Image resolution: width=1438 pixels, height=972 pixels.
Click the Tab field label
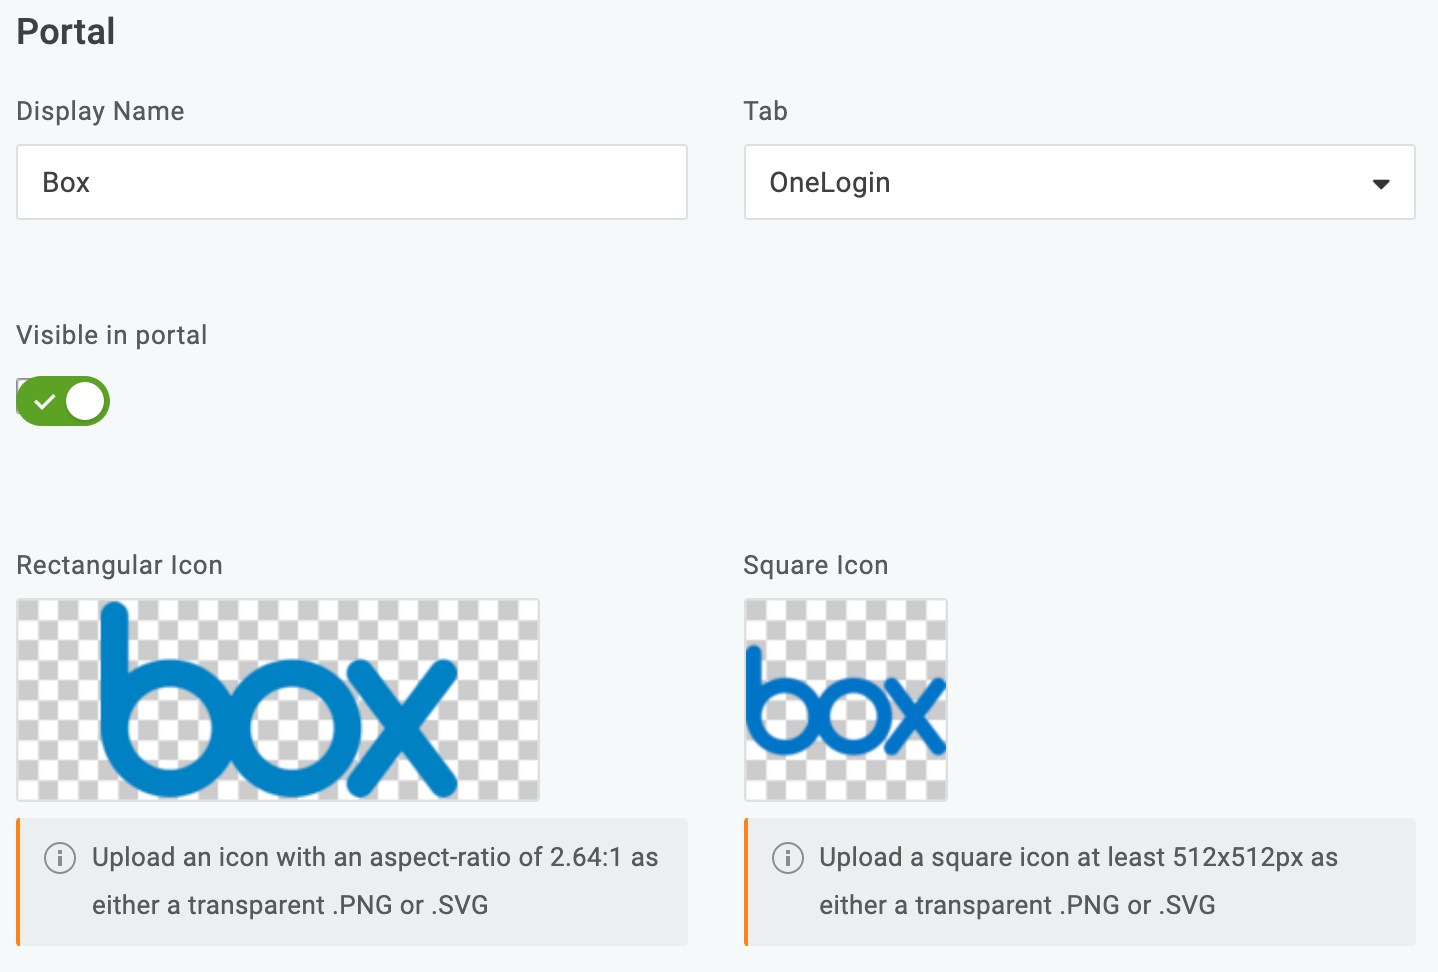[x=766, y=111]
